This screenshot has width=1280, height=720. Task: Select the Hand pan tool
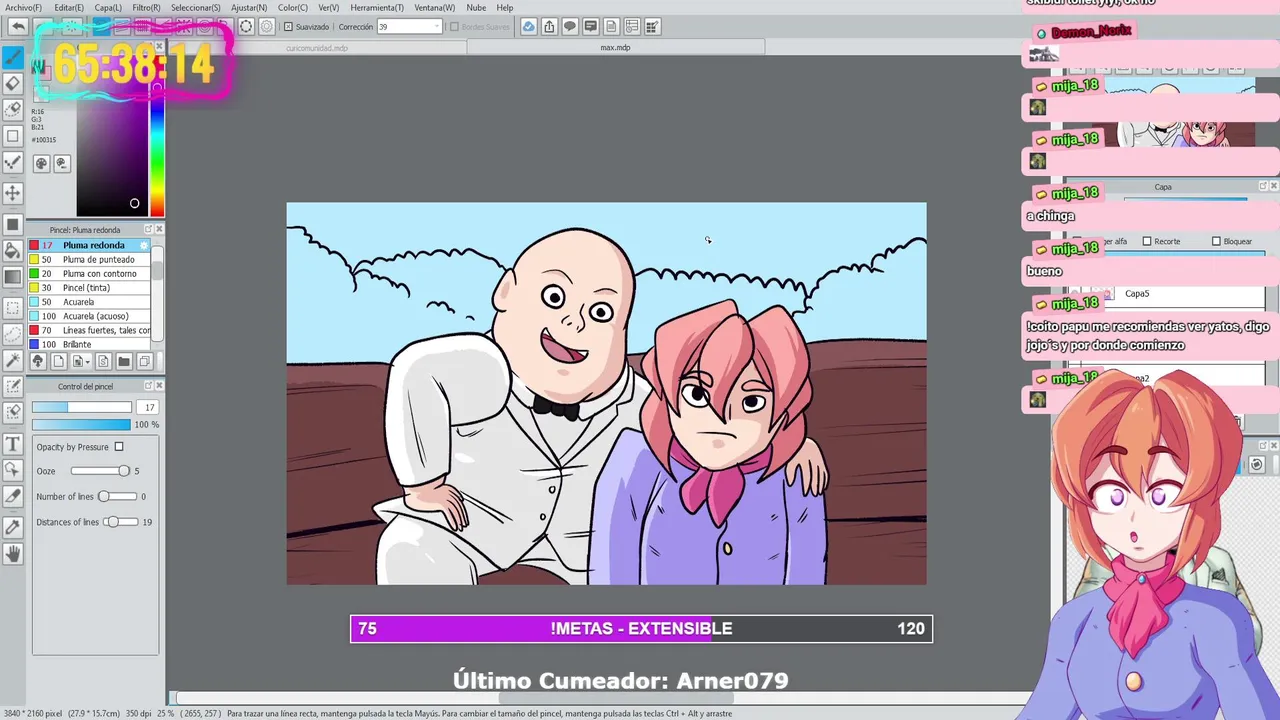(x=13, y=553)
